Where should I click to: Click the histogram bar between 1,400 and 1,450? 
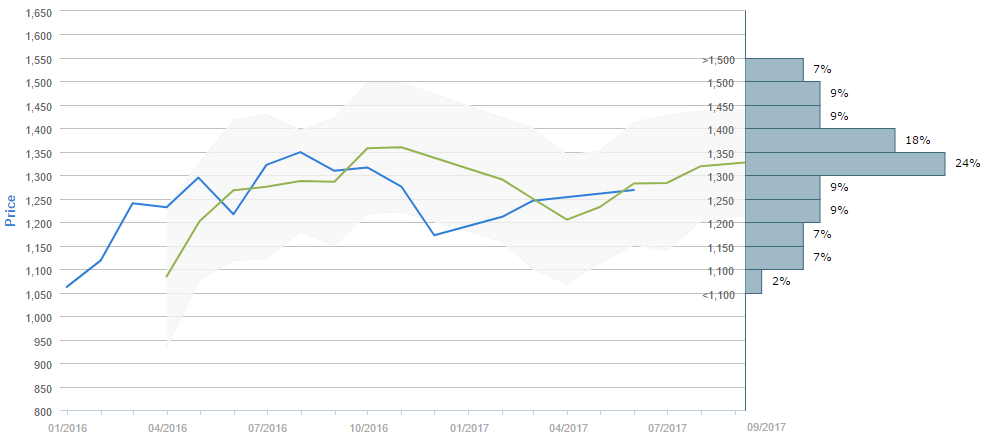click(x=783, y=116)
